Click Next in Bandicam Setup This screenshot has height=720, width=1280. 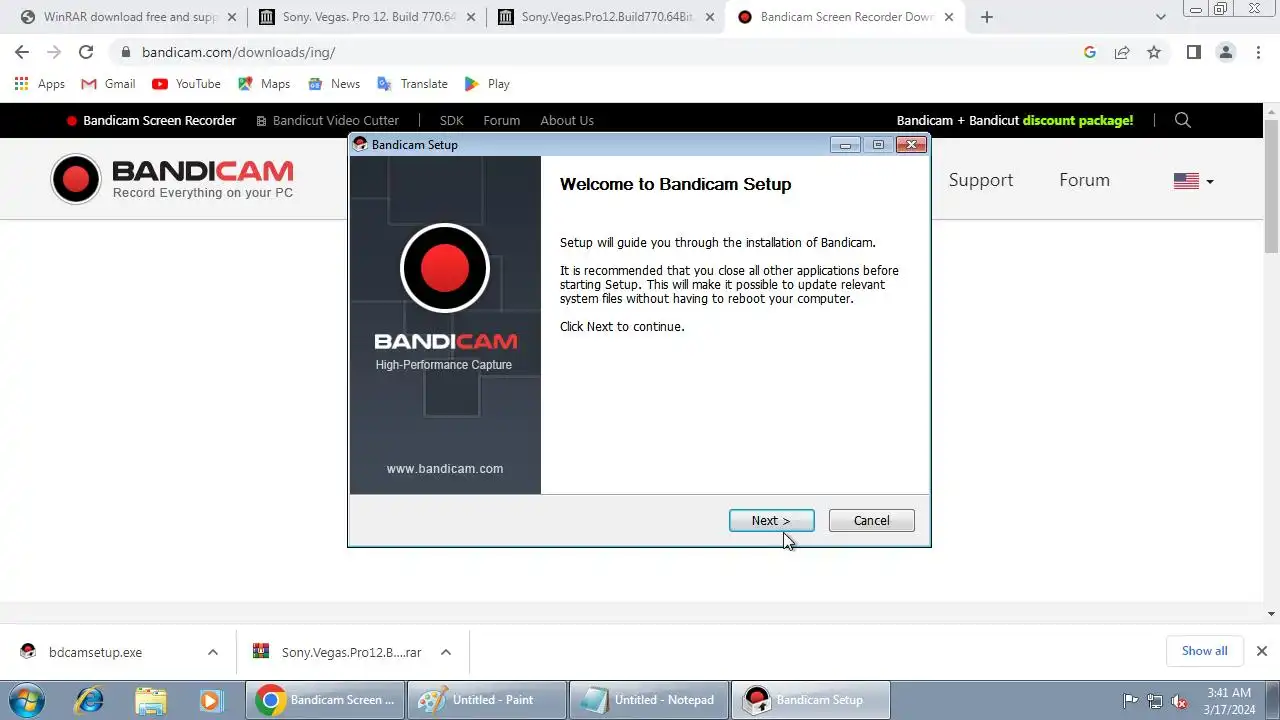[771, 520]
